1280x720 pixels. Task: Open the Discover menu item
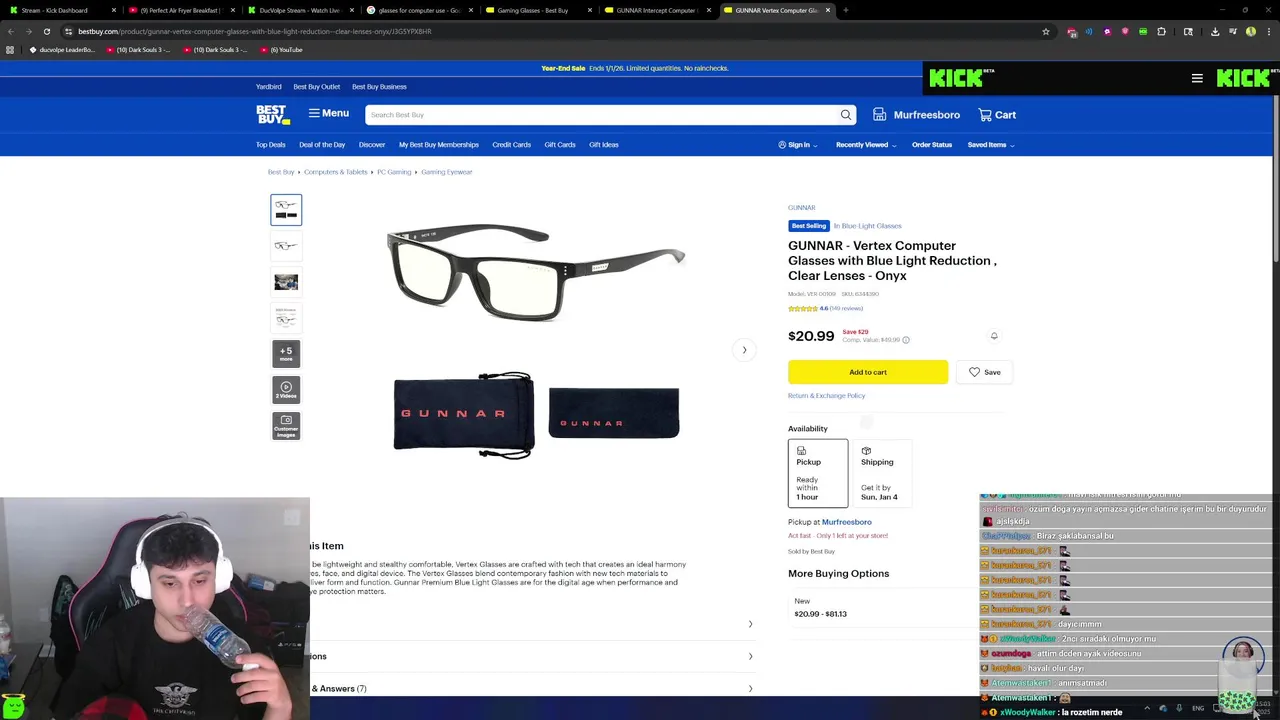tap(372, 145)
